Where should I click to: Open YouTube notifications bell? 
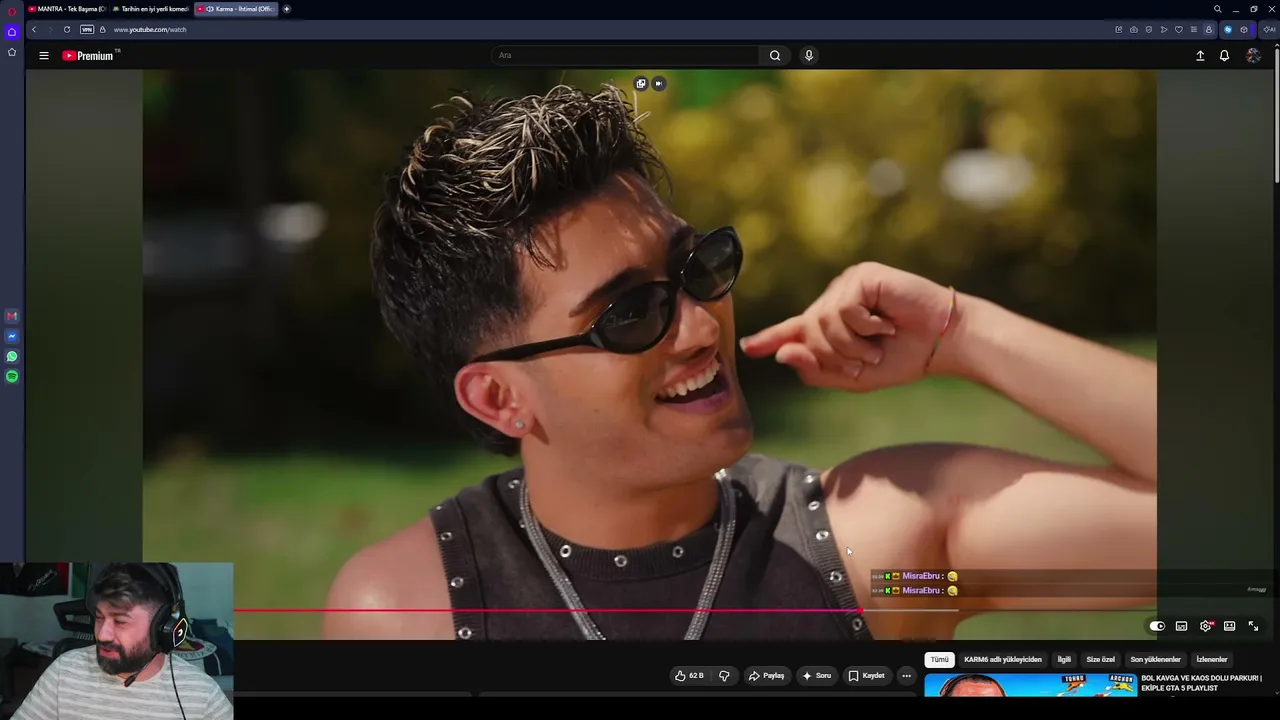pos(1224,56)
